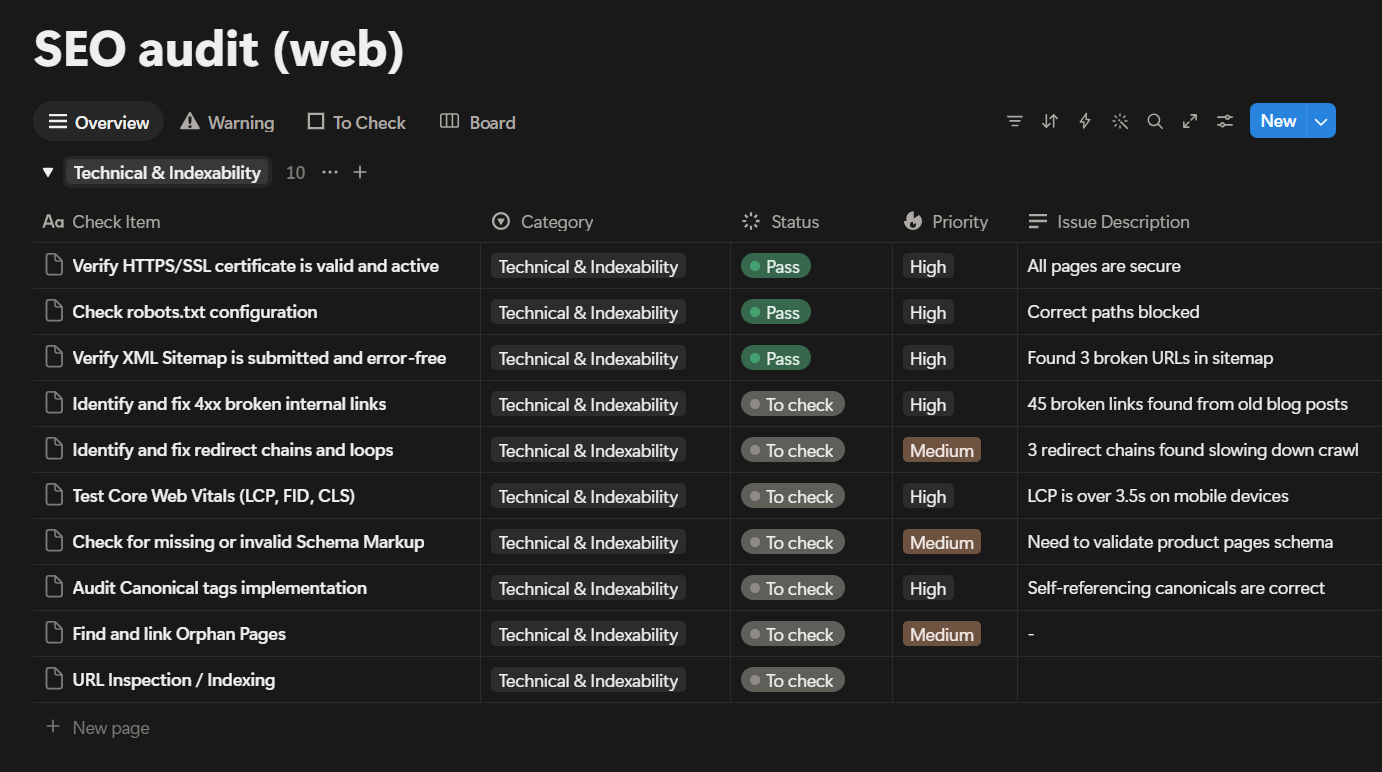This screenshot has height=772, width=1382.
Task: Click the Issue Description column header
Action: (x=1109, y=221)
